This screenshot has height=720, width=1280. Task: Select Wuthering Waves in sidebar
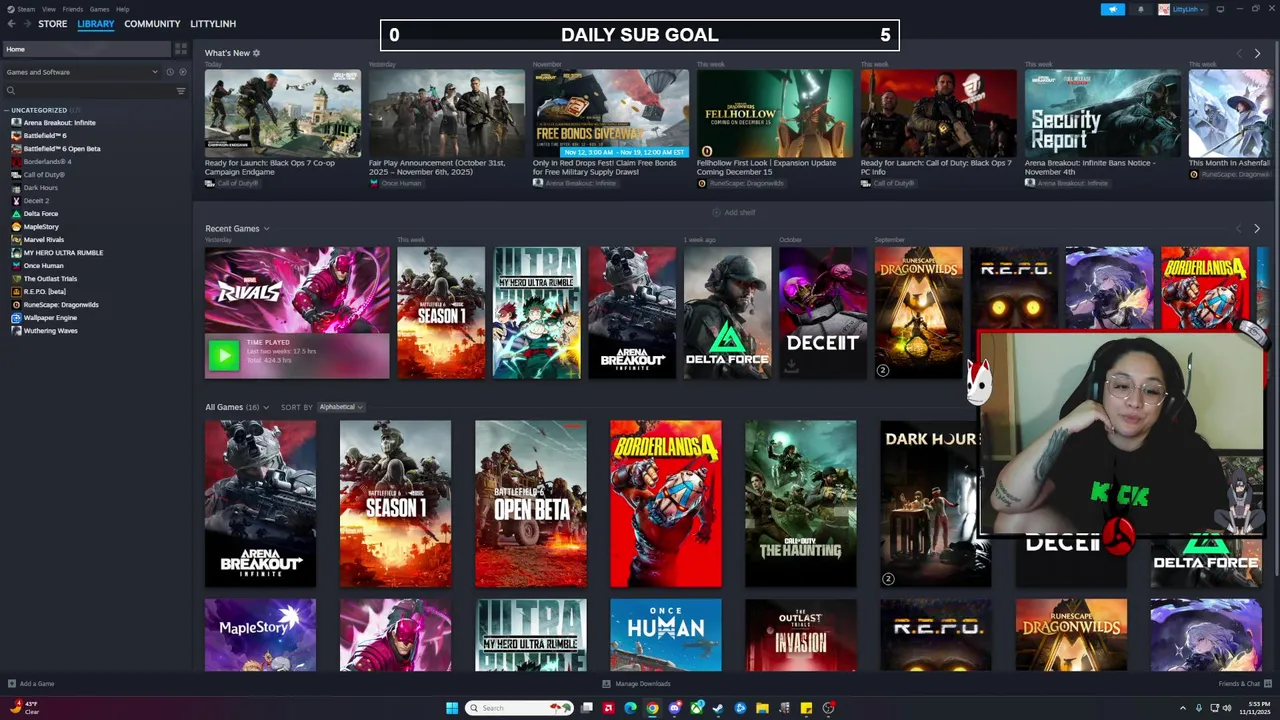tap(50, 331)
